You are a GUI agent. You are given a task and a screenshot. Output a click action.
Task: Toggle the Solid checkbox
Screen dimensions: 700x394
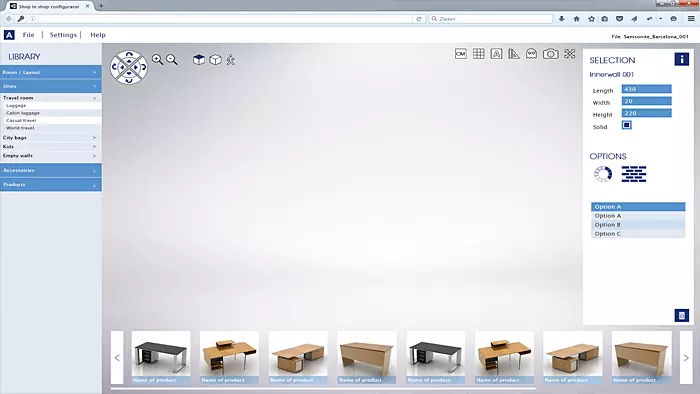626,125
